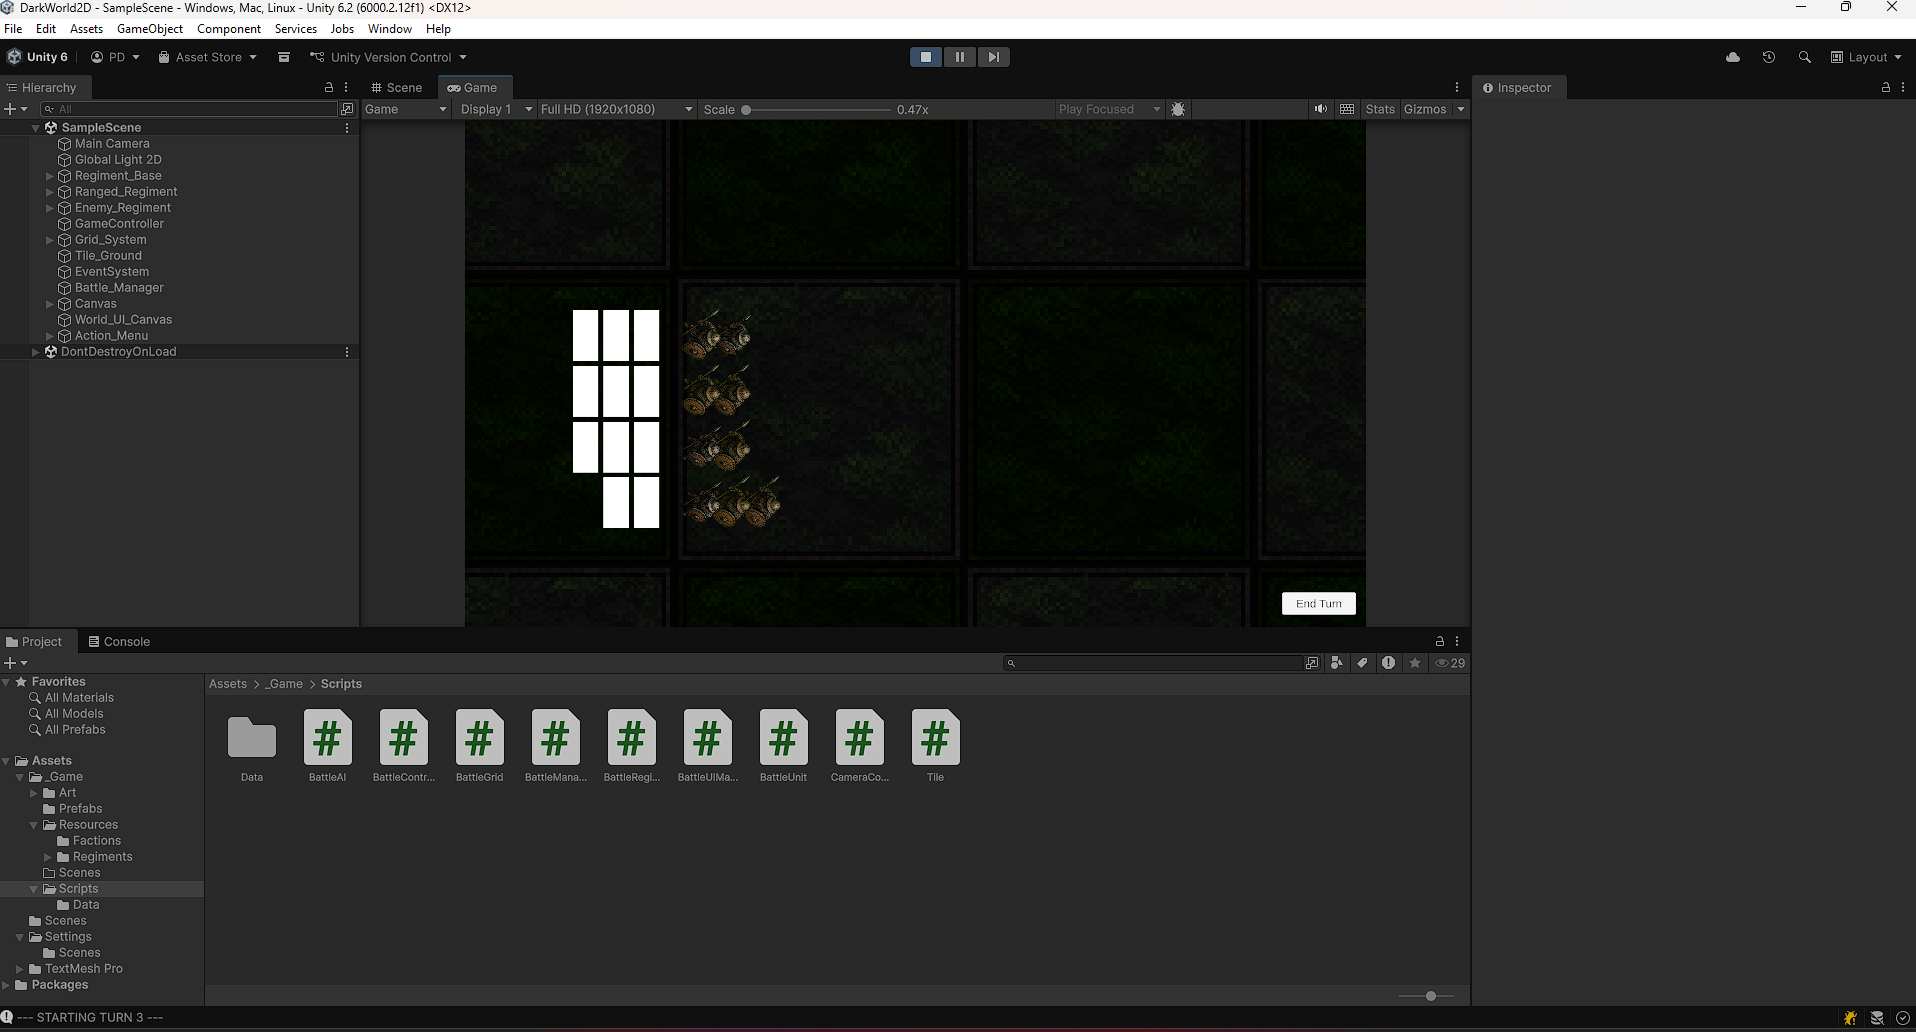The image size is (1916, 1032).
Task: Select the BattleGrid script asset
Action: [480, 746]
